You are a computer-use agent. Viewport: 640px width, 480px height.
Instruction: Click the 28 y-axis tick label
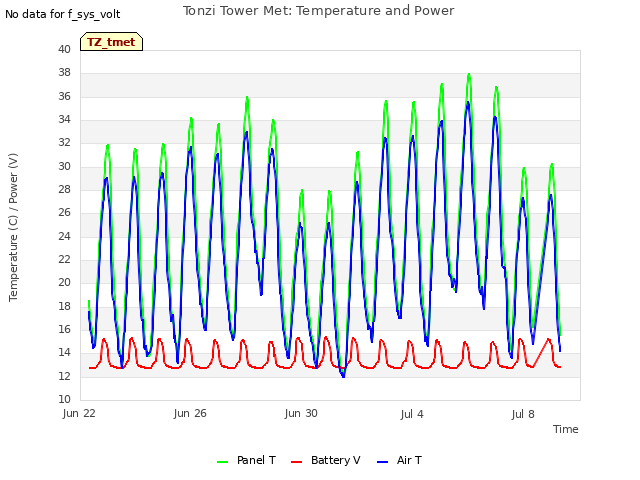click(64, 189)
